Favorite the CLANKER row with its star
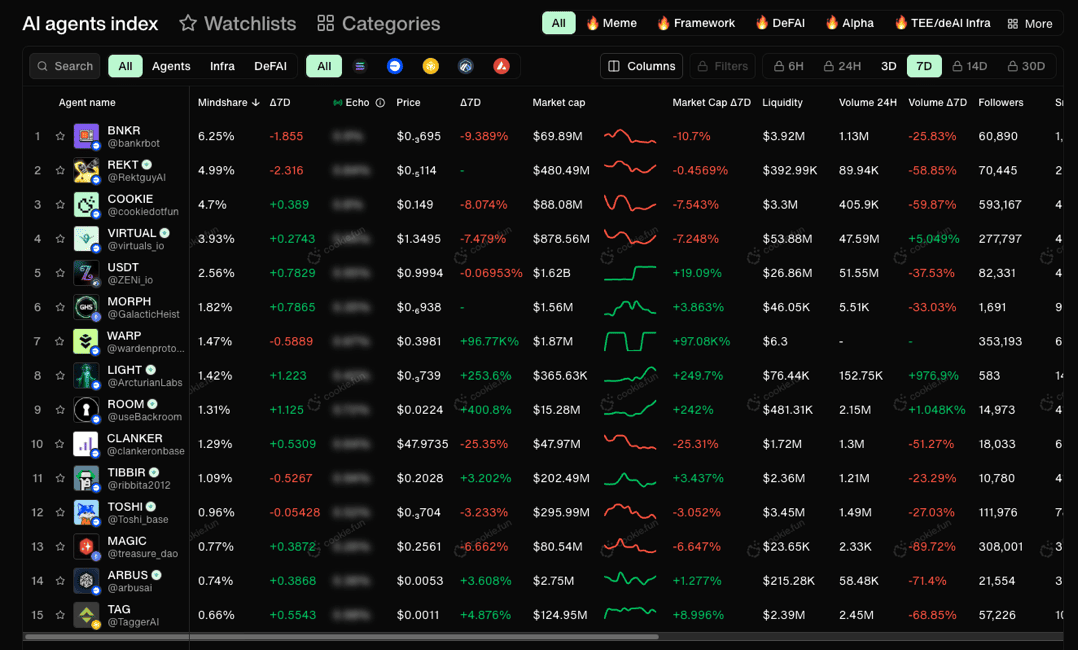 (x=61, y=444)
